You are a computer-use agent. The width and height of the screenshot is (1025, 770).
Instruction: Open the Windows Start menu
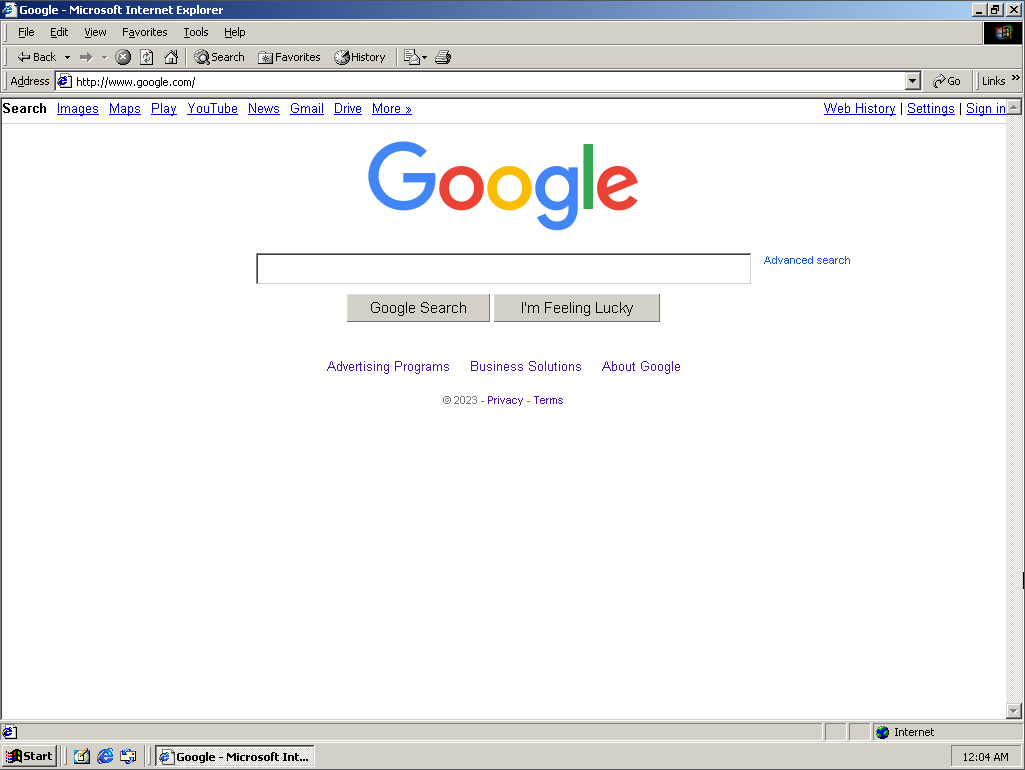tap(29, 756)
